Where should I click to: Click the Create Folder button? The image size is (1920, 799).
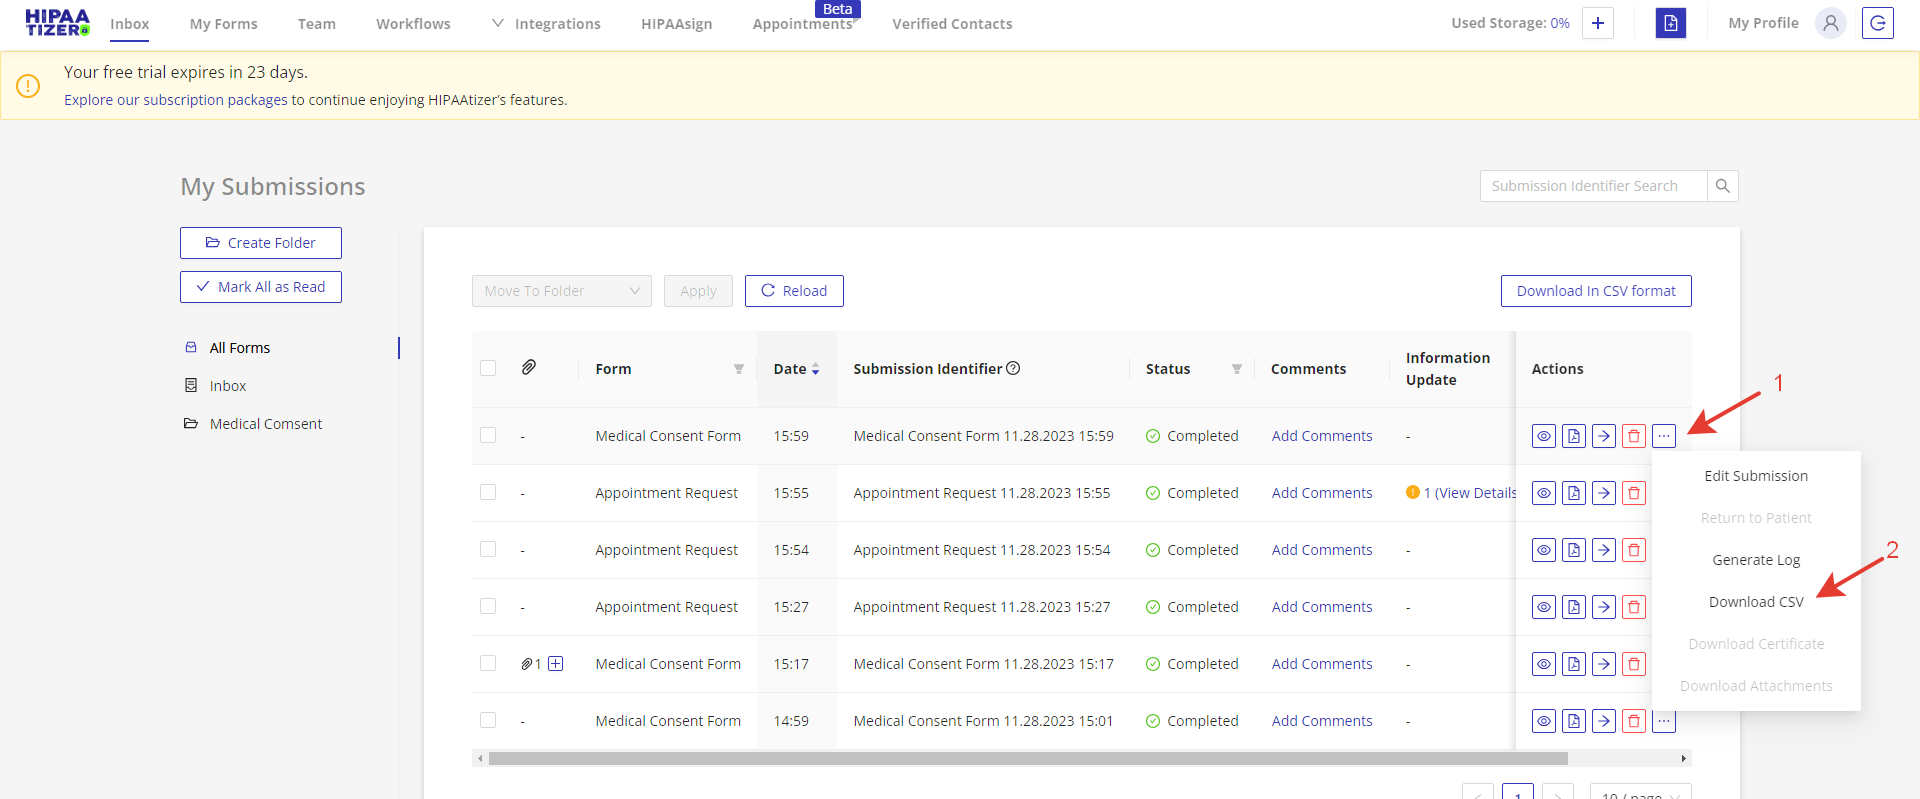coord(261,243)
